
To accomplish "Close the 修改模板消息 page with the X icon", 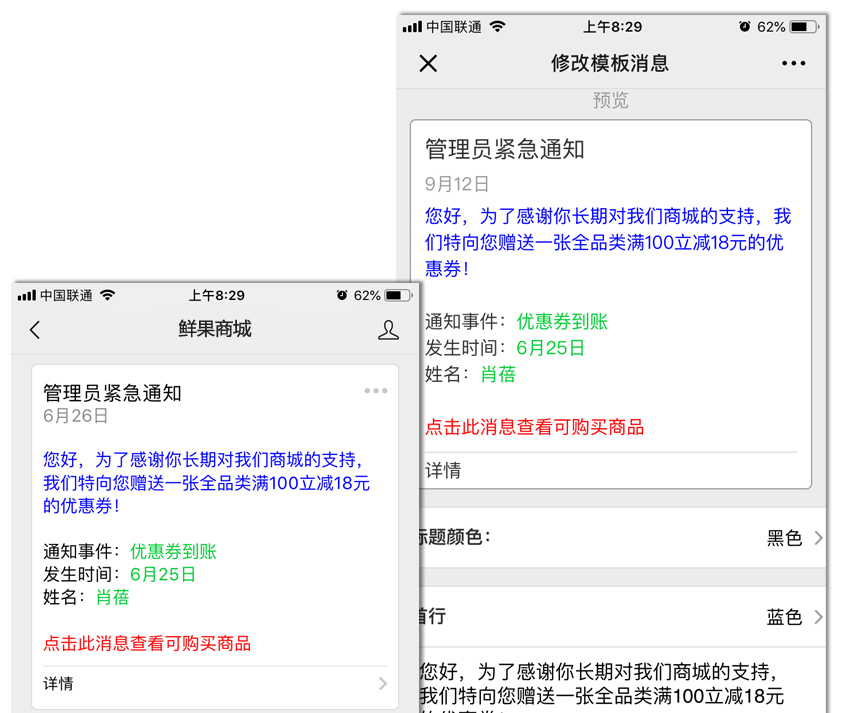I will [428, 64].
